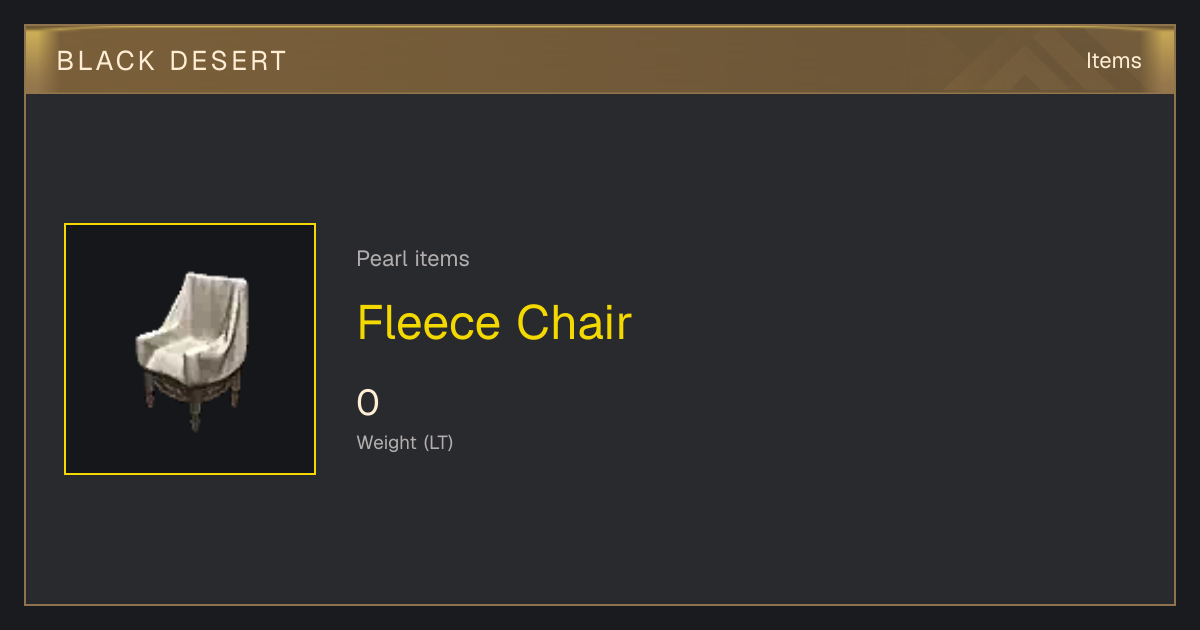Open the Items link in header
Image resolution: width=1200 pixels, height=630 pixels.
[x=1113, y=61]
